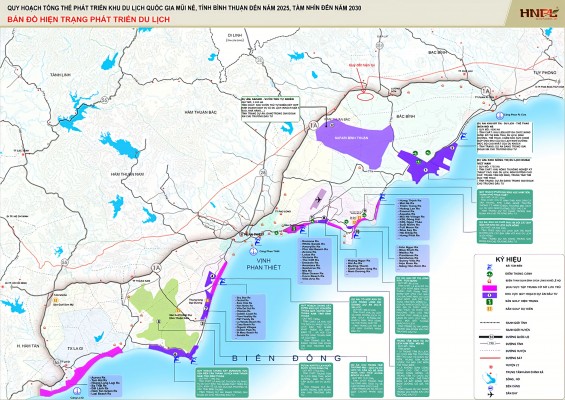The width and height of the screenshot is (565, 400).
Task: Click the Biển Đông sea label
Action: click(x=286, y=358)
